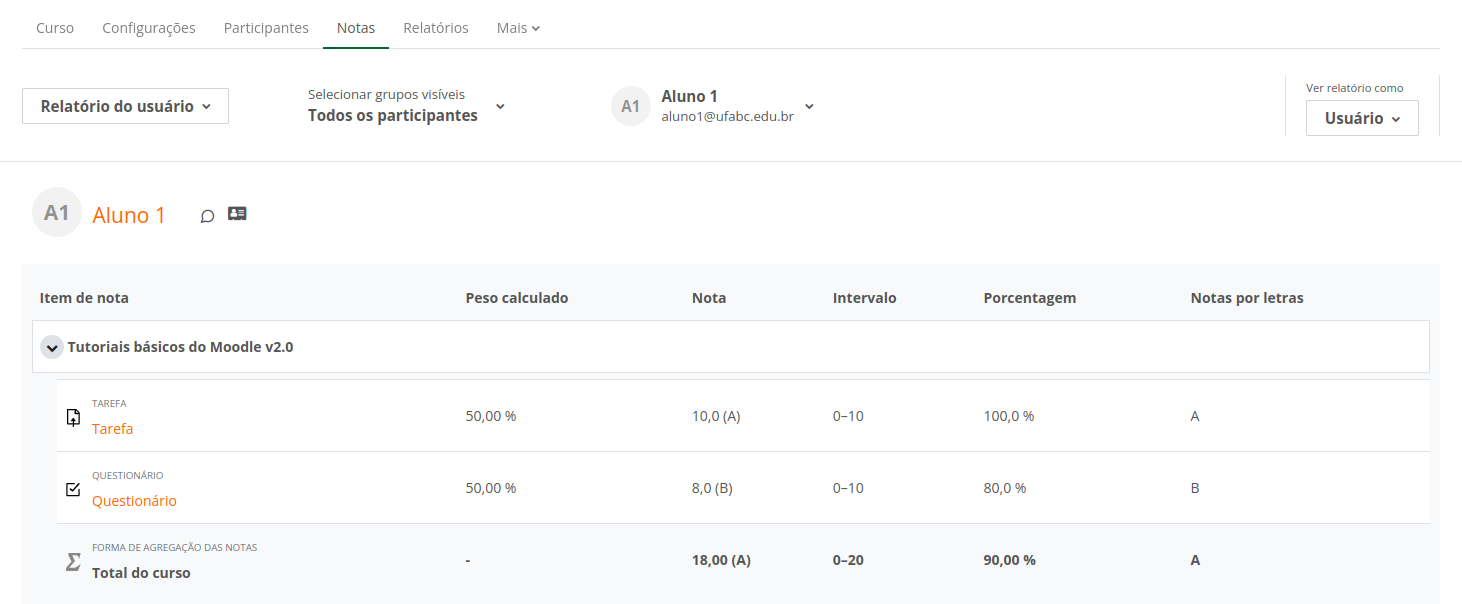Open the Mais menu

[x=517, y=27]
